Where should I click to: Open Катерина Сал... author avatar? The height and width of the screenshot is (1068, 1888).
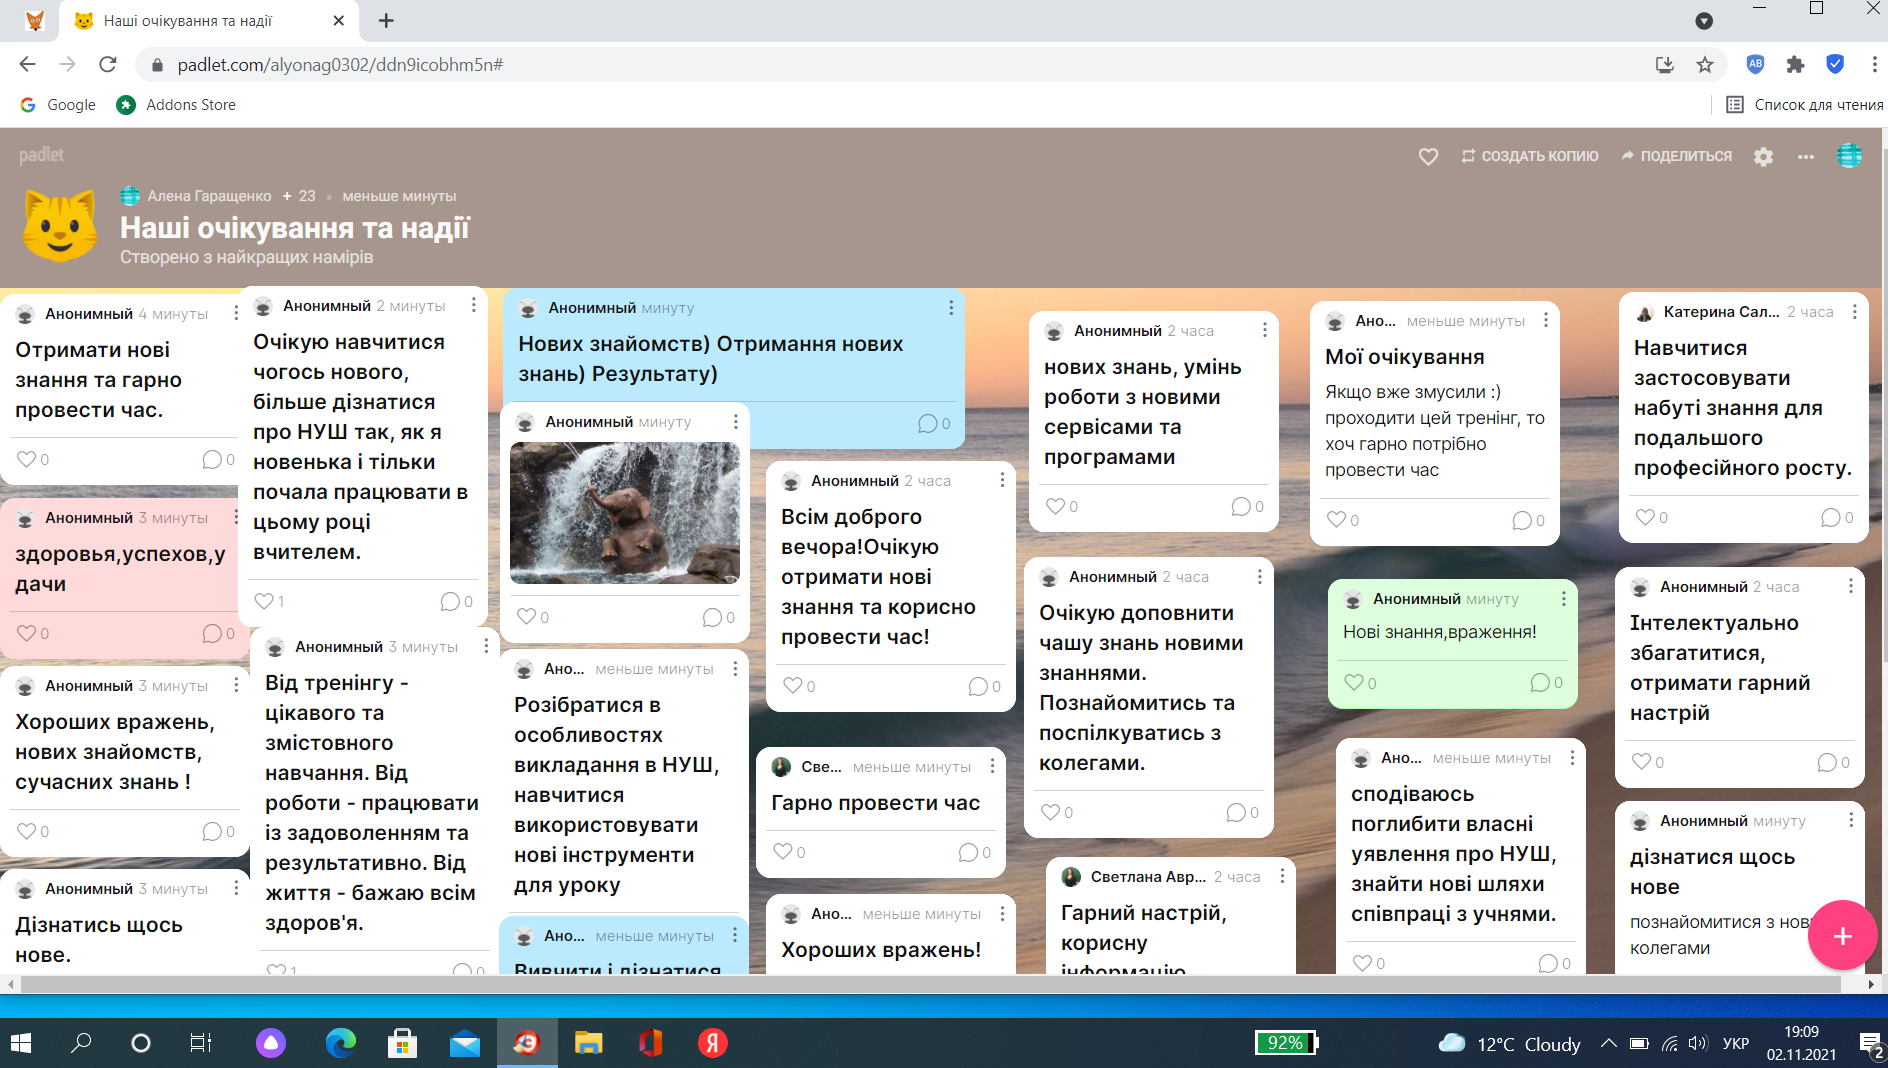pyautogui.click(x=1644, y=312)
